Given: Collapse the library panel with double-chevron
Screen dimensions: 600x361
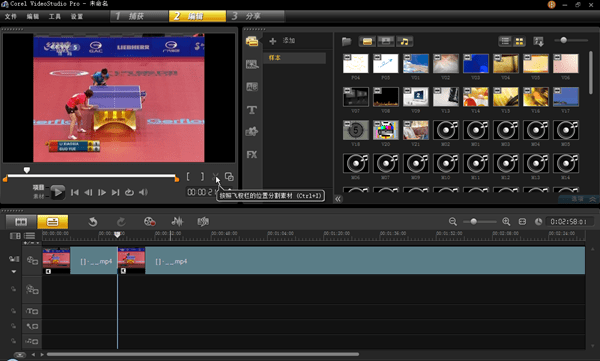Looking at the screenshot, I should 338,199.
